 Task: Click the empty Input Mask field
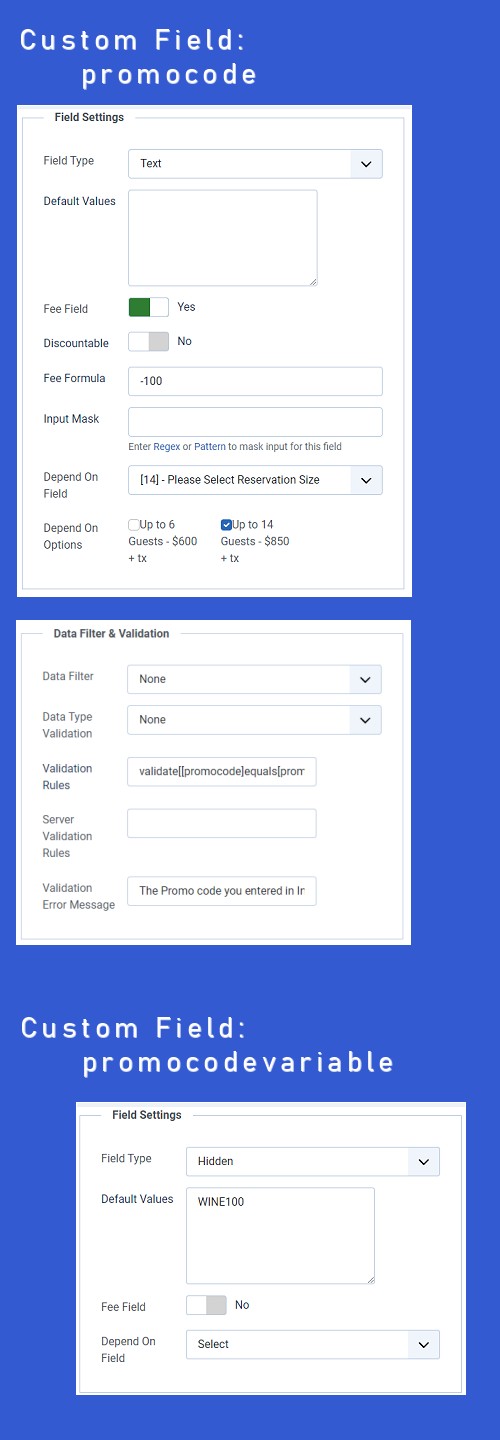pos(255,422)
